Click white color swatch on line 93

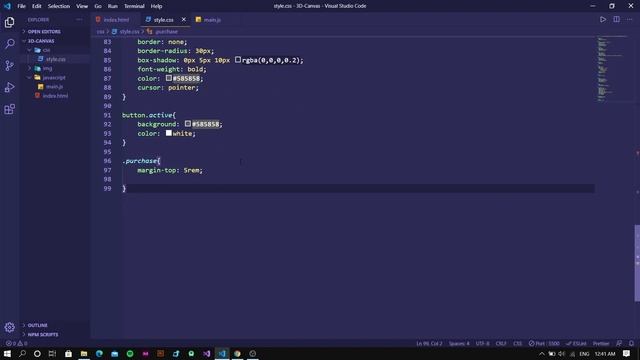[169, 133]
